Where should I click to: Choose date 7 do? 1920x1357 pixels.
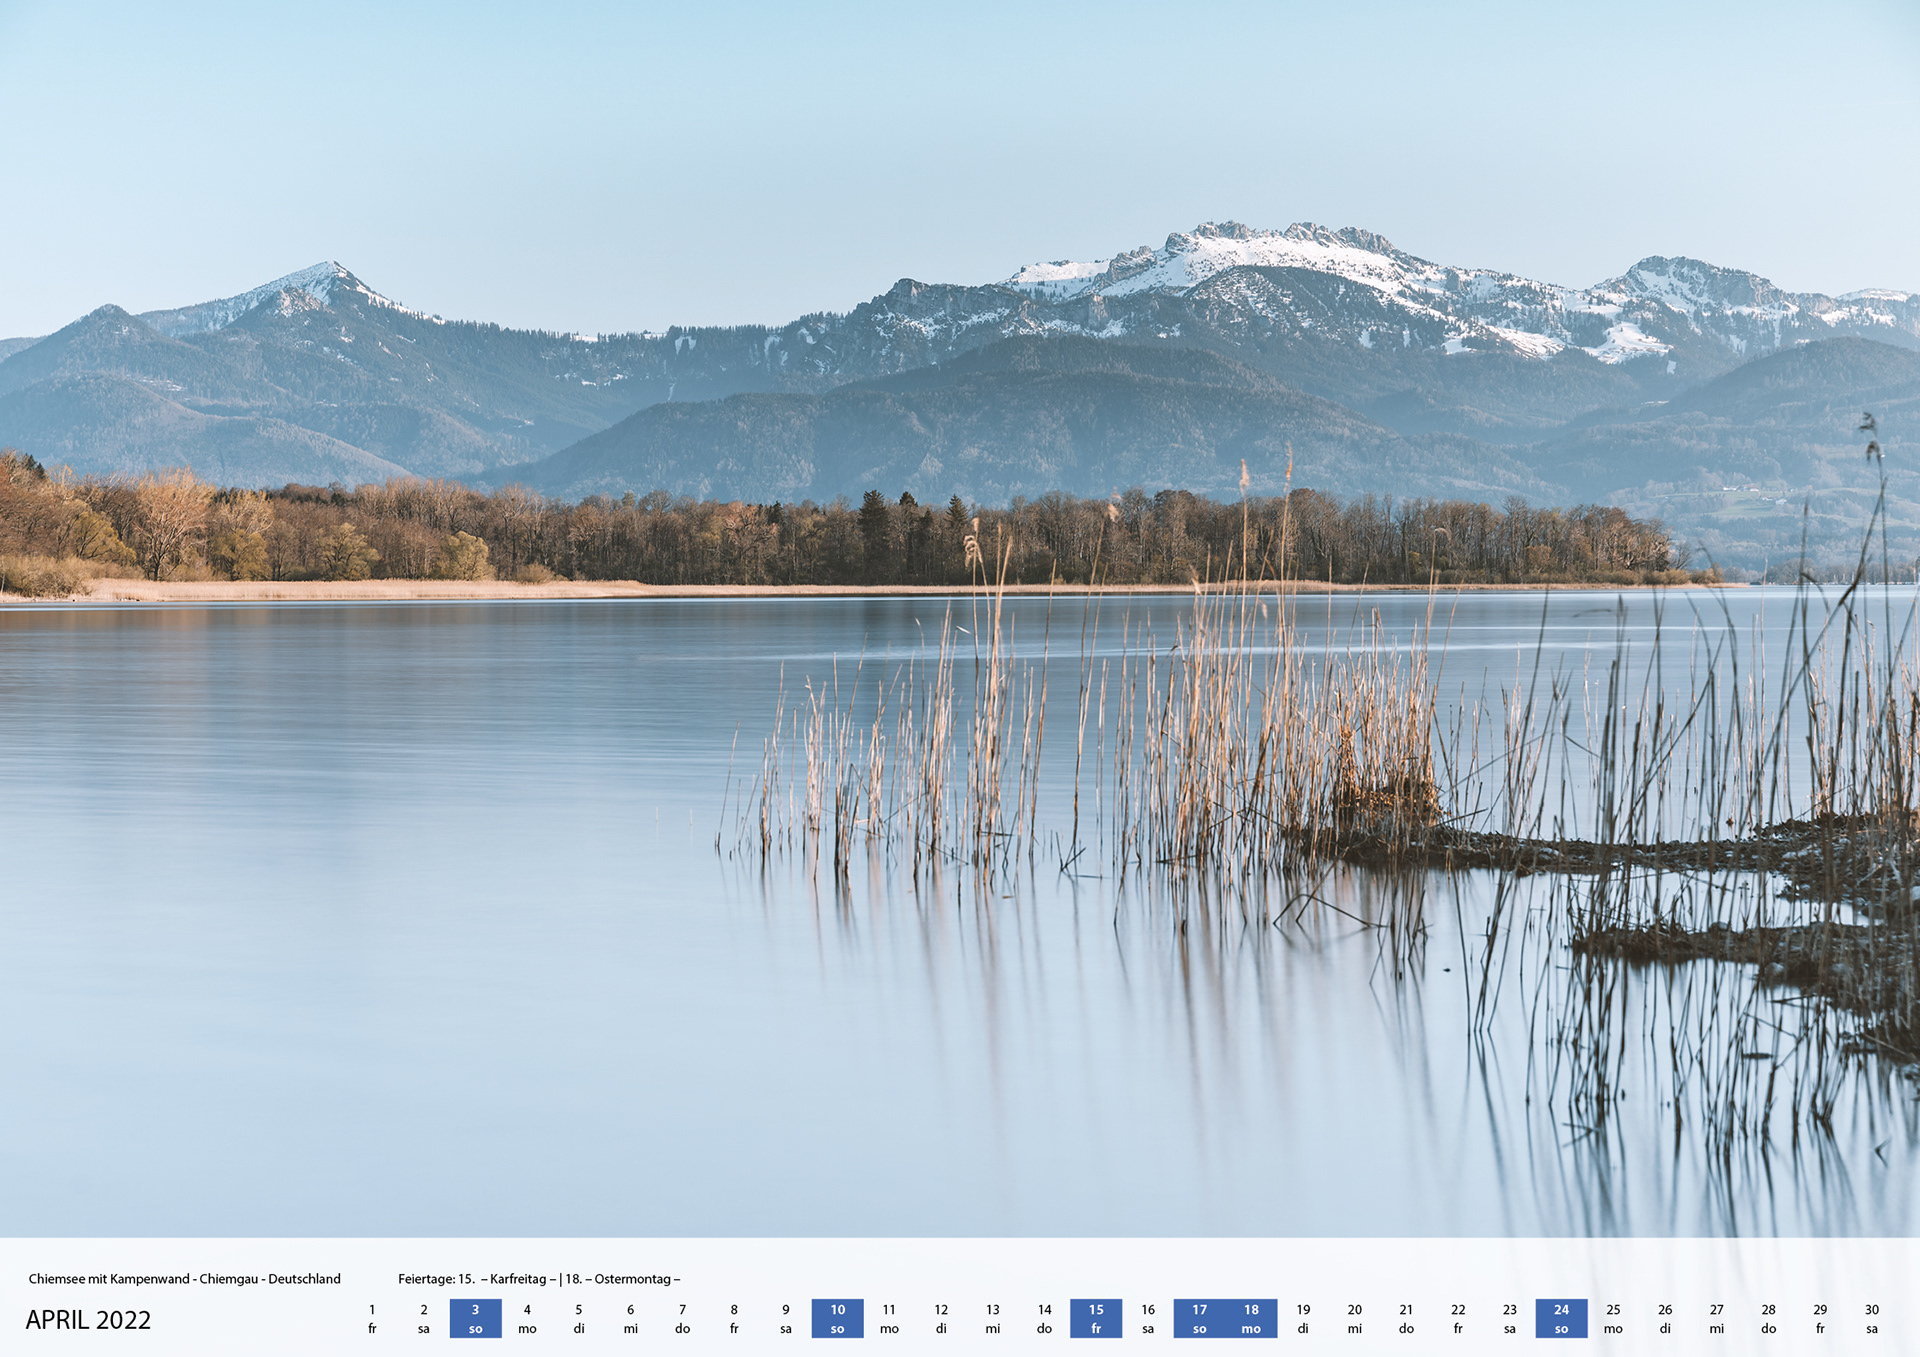pos(683,1319)
